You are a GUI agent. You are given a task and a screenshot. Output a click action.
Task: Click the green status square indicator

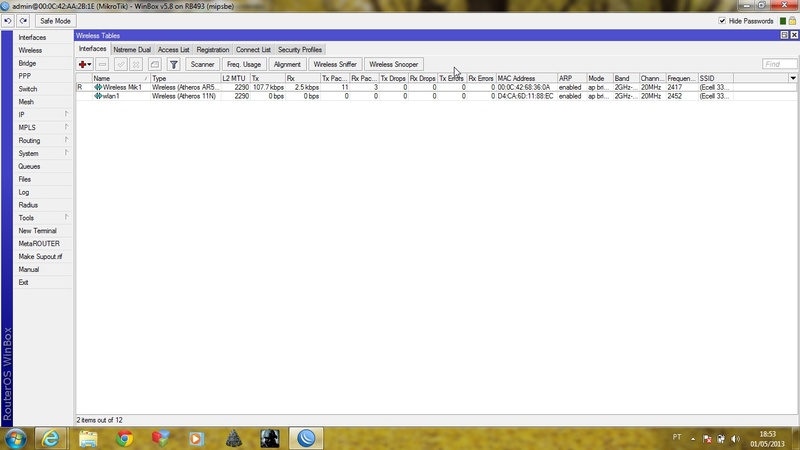(783, 21)
